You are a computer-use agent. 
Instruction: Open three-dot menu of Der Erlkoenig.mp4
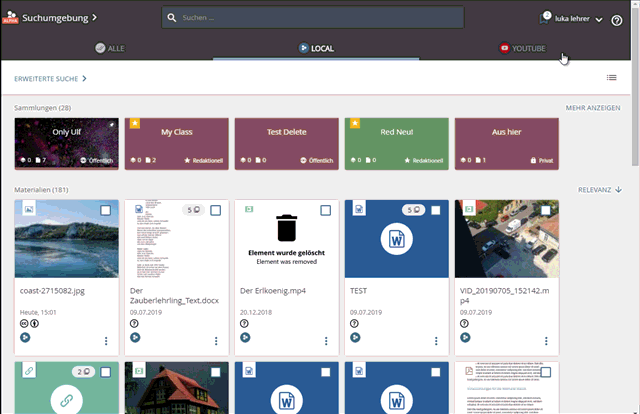[x=326, y=341]
